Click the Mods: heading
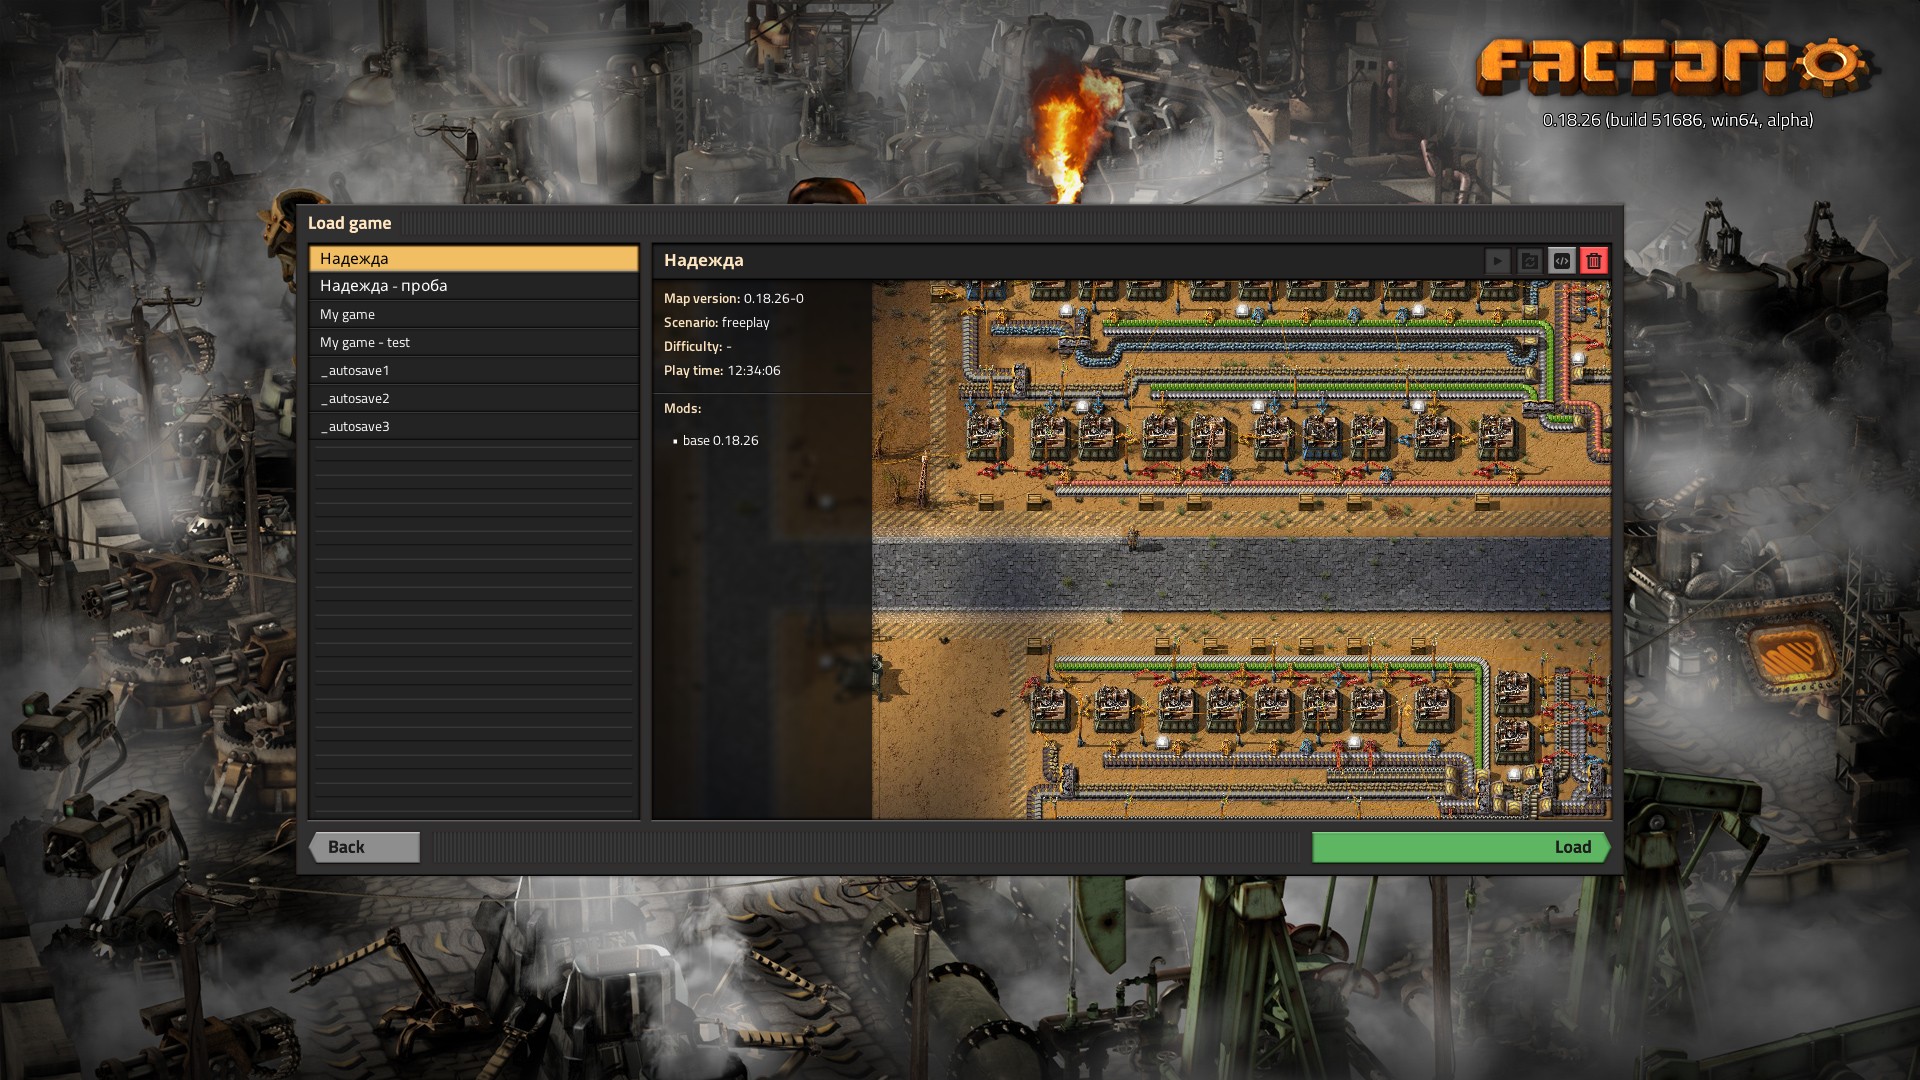This screenshot has width=1920, height=1080. (x=683, y=408)
